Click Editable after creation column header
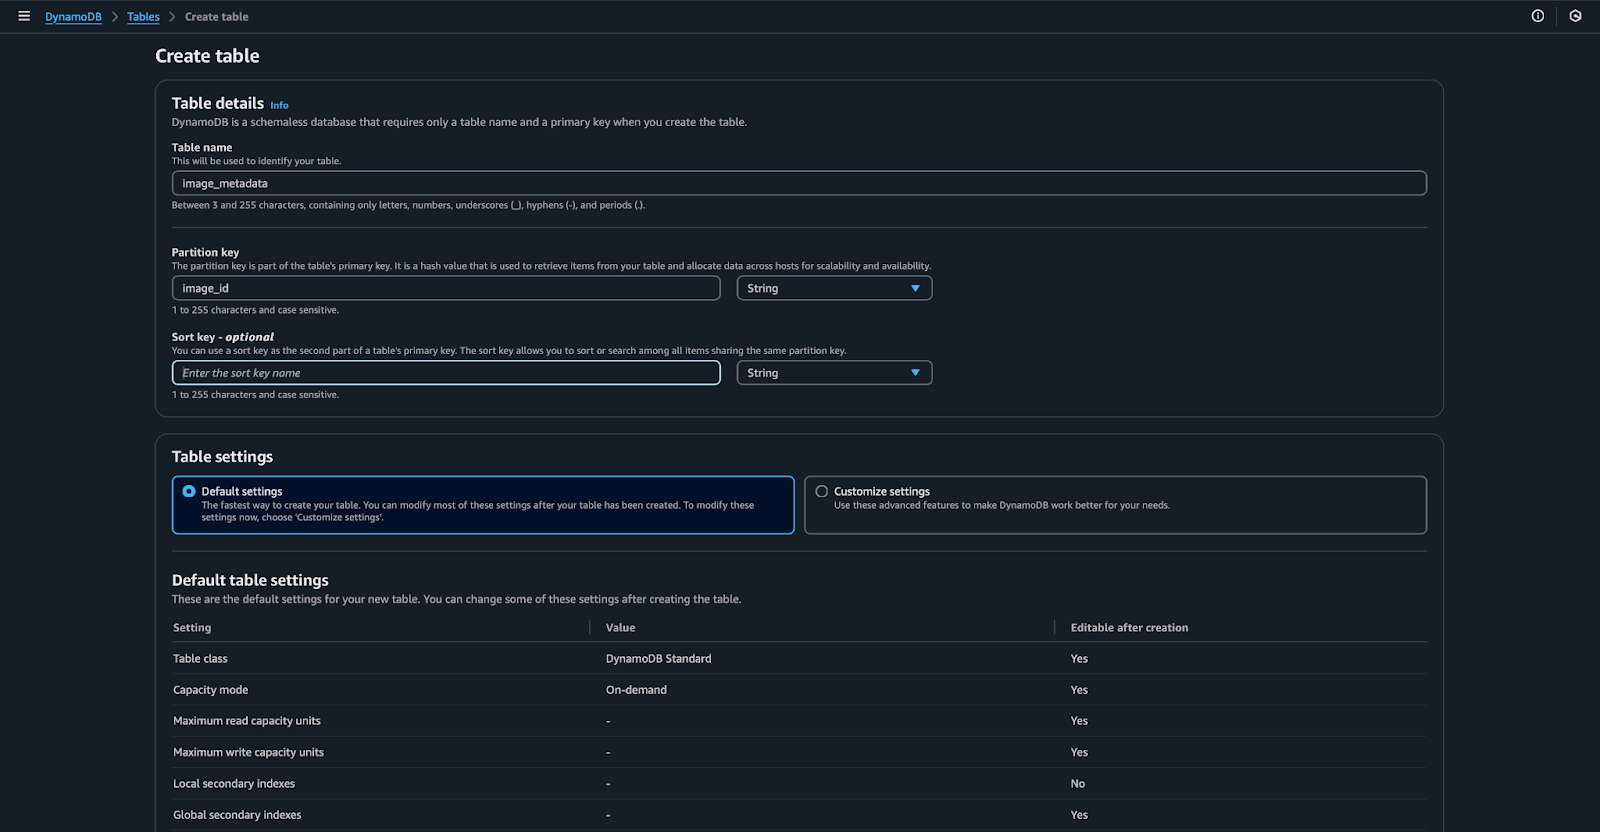 pyautogui.click(x=1129, y=628)
